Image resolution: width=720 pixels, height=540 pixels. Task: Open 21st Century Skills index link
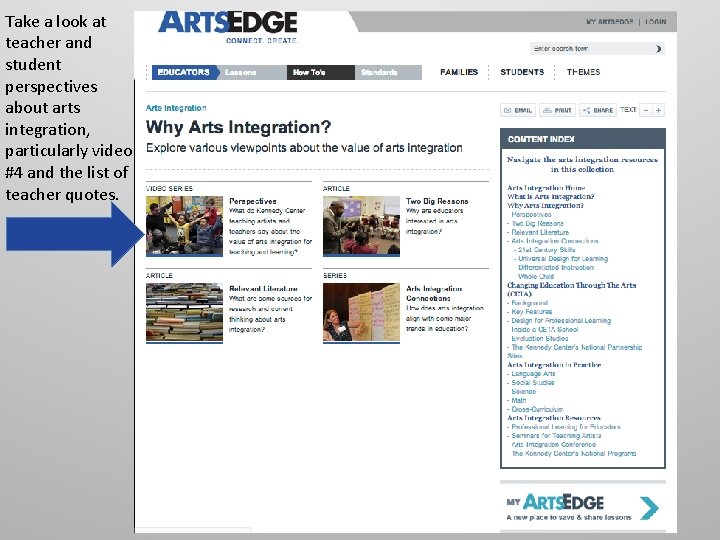pyautogui.click(x=546, y=250)
